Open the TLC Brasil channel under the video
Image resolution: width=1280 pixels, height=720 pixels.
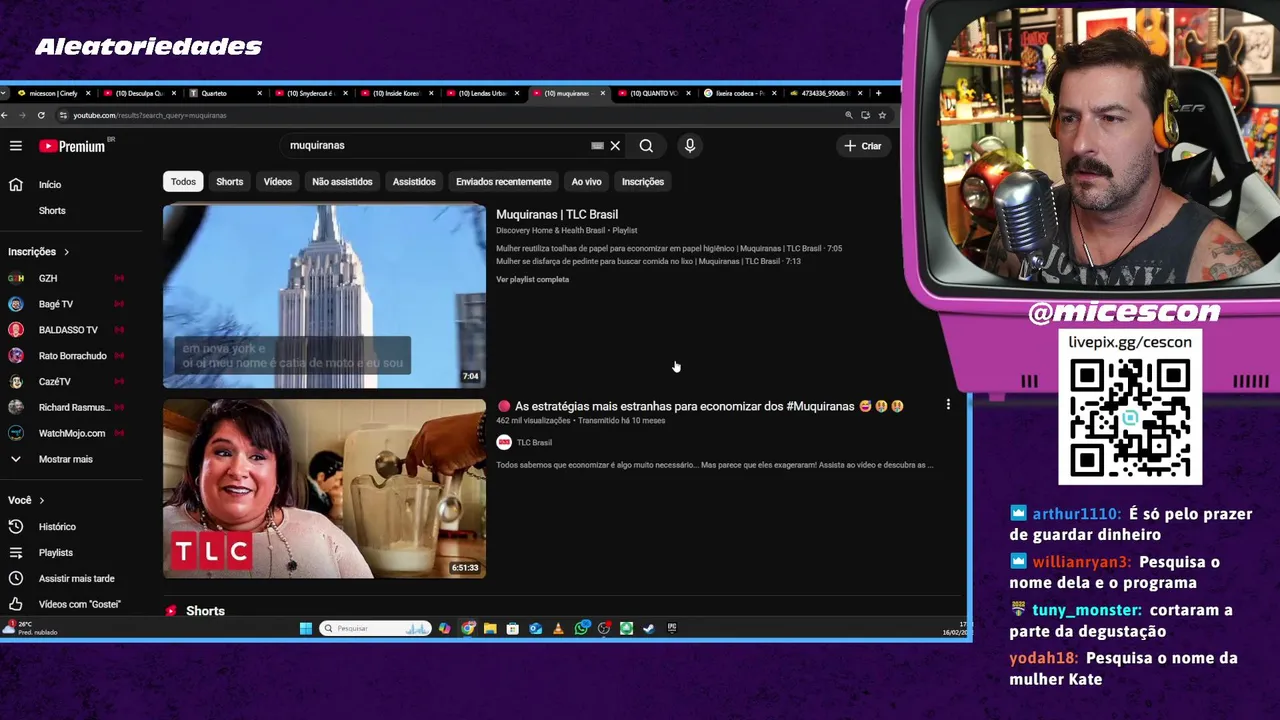point(534,443)
